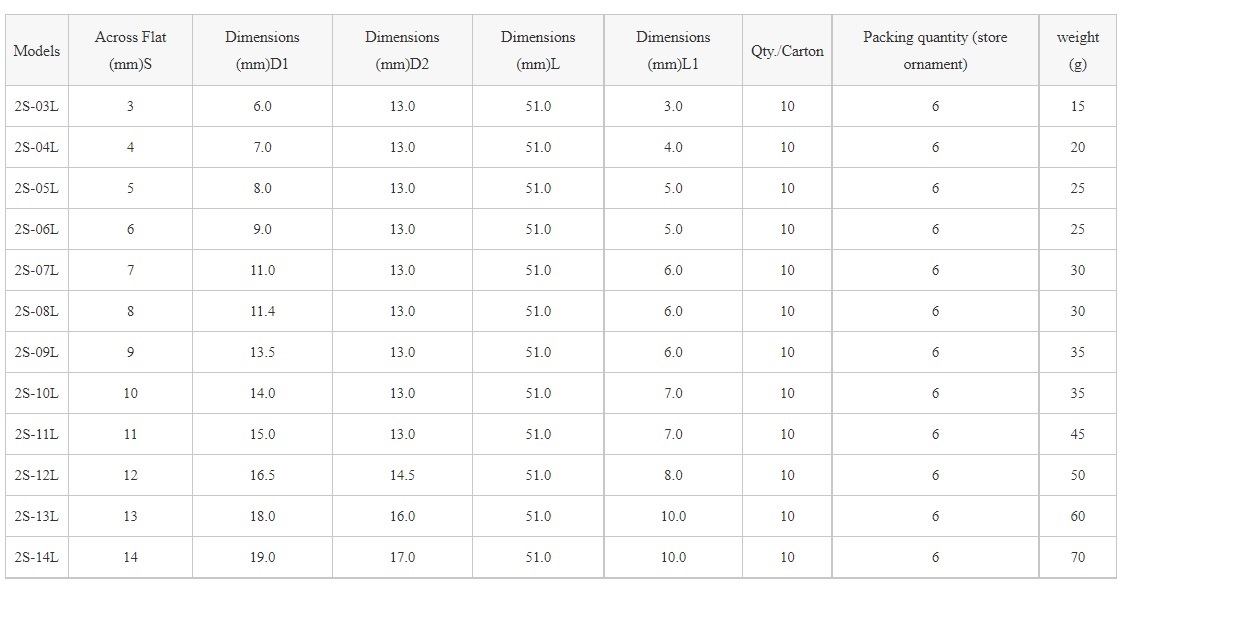Click the 11.4 D1 dimension value
This screenshot has height=623, width=1243.
point(262,311)
